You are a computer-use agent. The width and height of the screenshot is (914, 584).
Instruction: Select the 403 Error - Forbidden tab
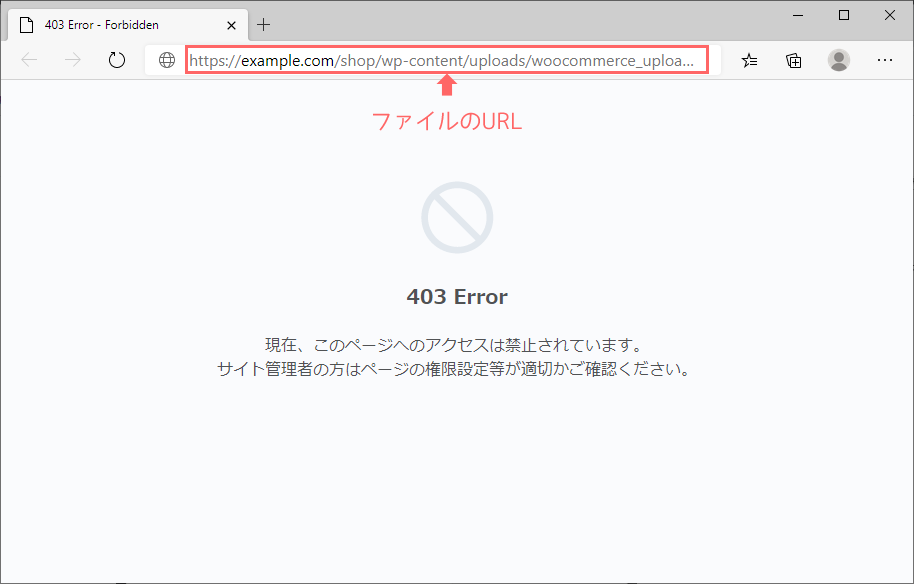click(128, 25)
